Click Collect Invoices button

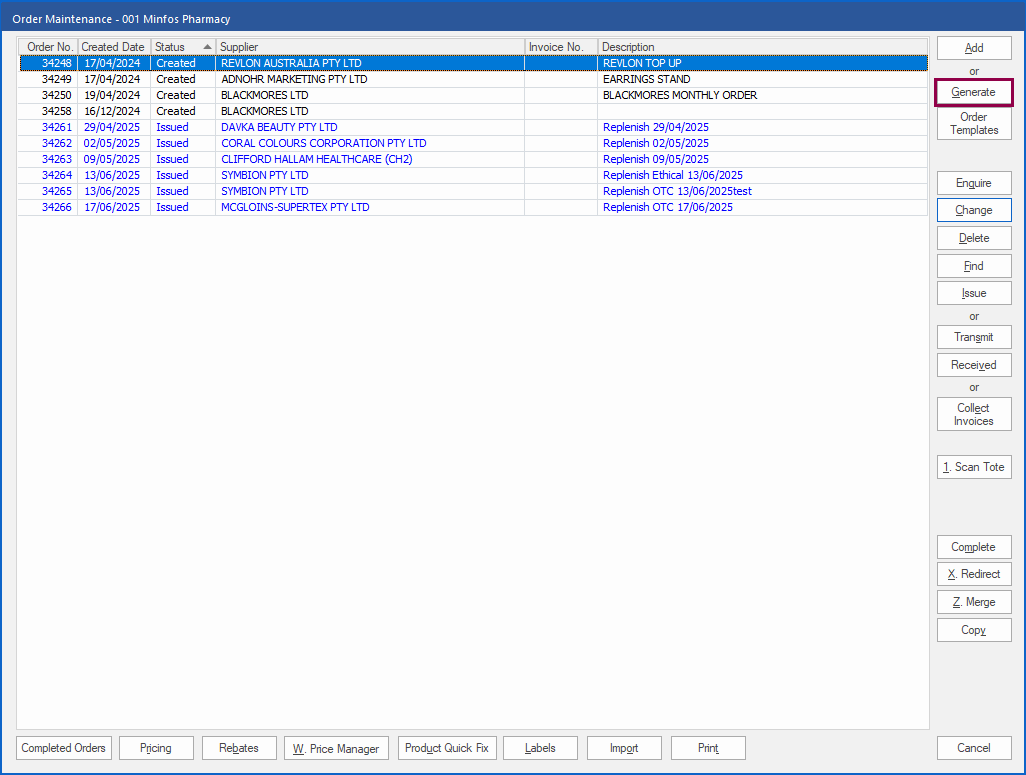tap(974, 414)
